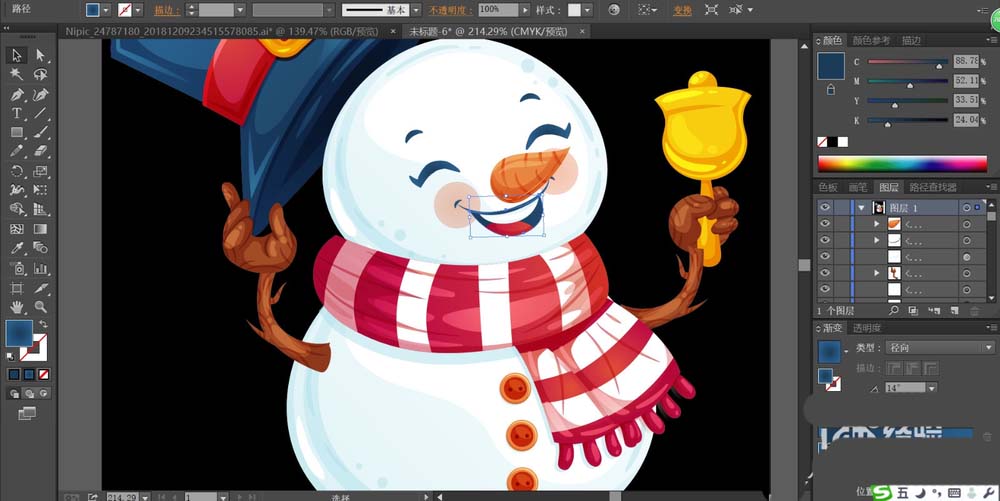
Task: Click target circle of 图层 1
Action: (967, 207)
